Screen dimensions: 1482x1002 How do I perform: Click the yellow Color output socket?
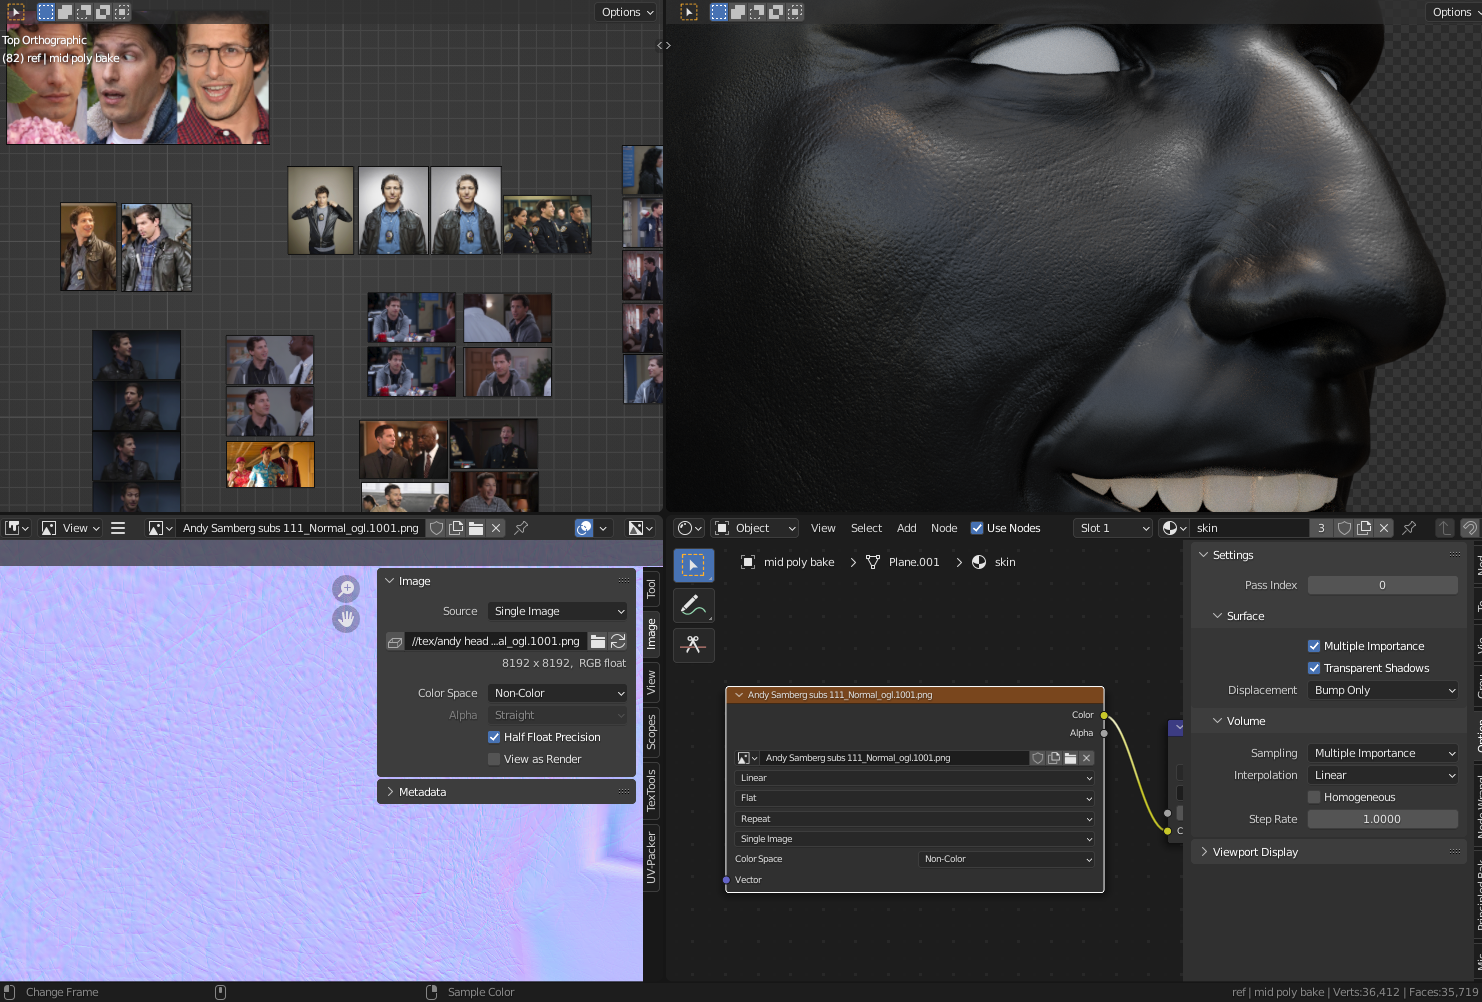pyautogui.click(x=1104, y=715)
